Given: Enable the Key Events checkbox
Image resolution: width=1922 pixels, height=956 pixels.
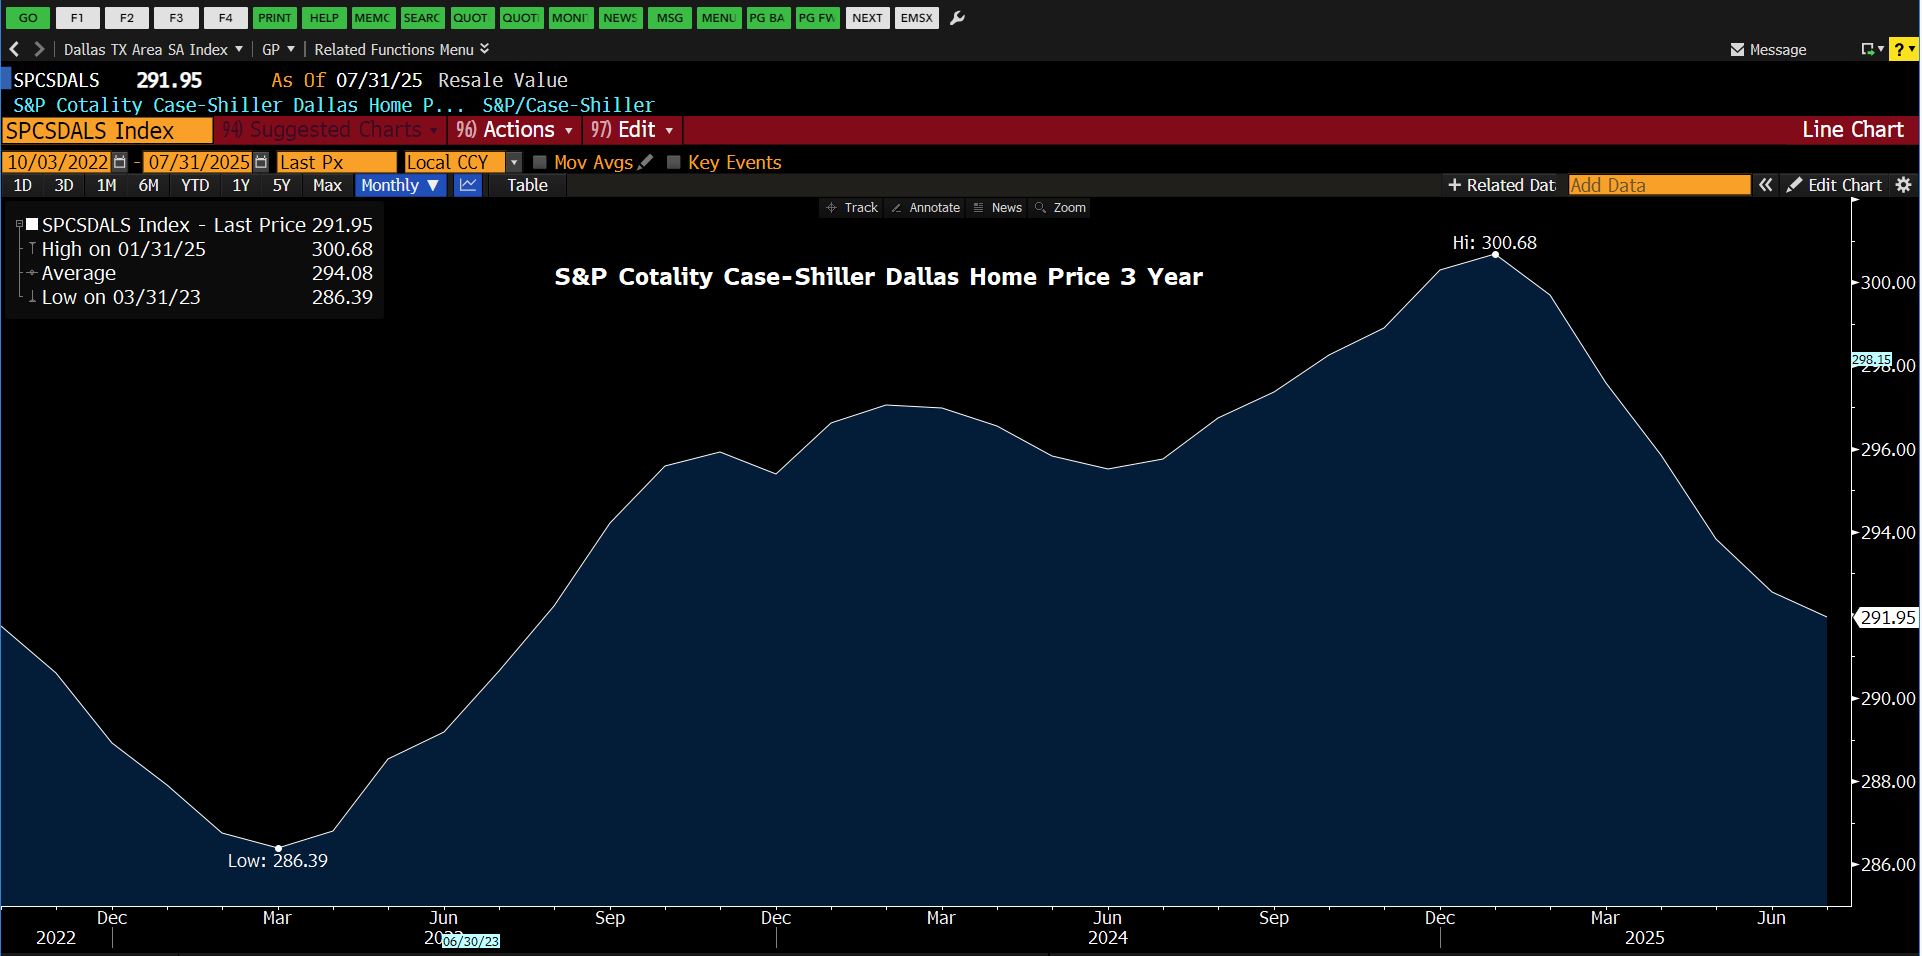Looking at the screenshot, I should click(674, 162).
